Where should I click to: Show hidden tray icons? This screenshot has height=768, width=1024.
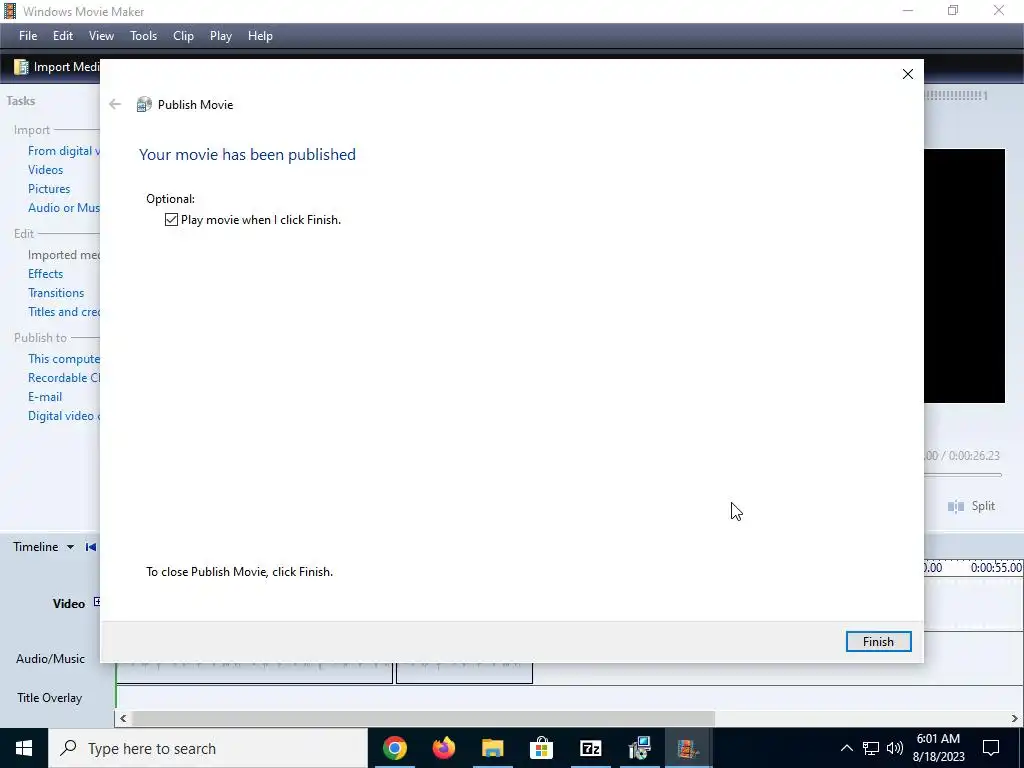tap(846, 748)
